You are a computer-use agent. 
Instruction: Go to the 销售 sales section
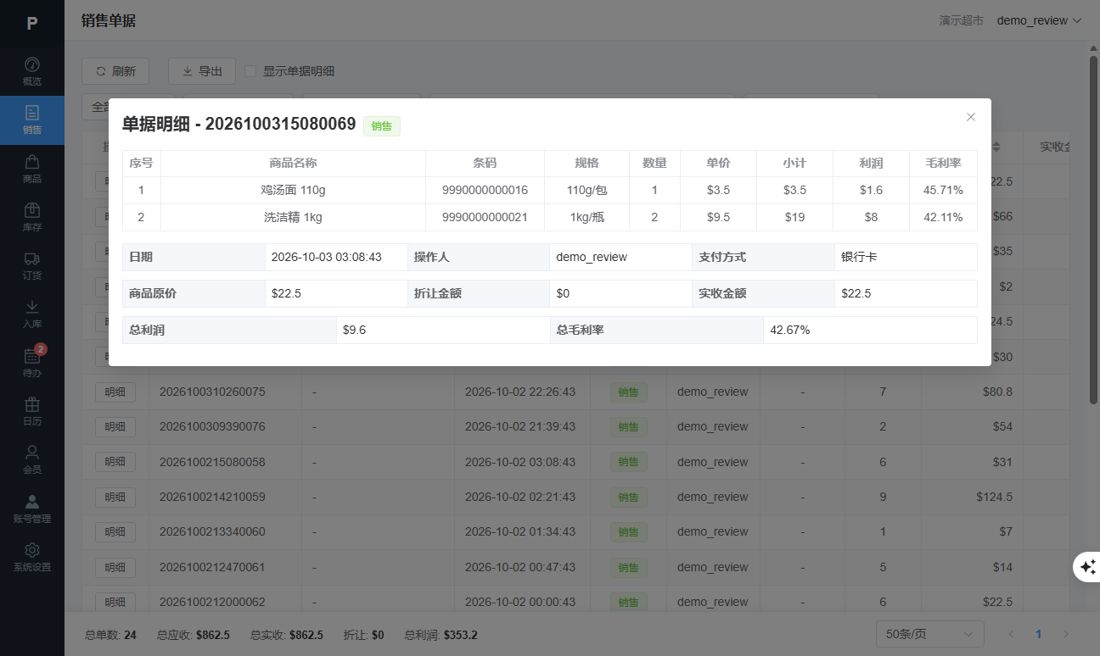click(x=32, y=120)
